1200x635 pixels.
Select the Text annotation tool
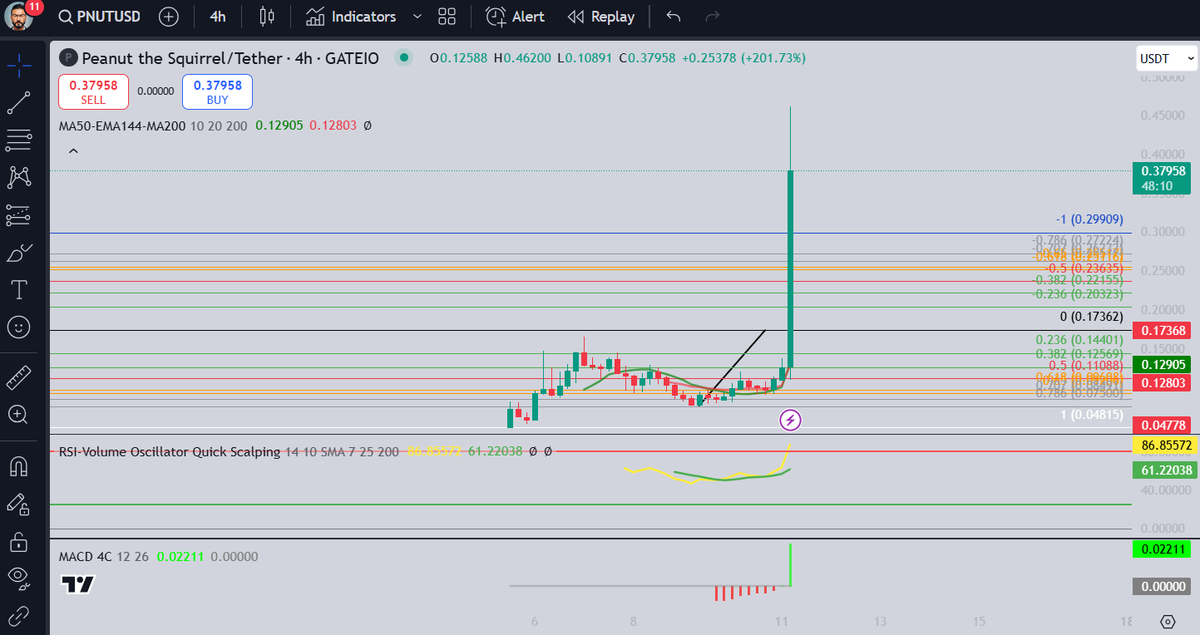click(x=20, y=290)
